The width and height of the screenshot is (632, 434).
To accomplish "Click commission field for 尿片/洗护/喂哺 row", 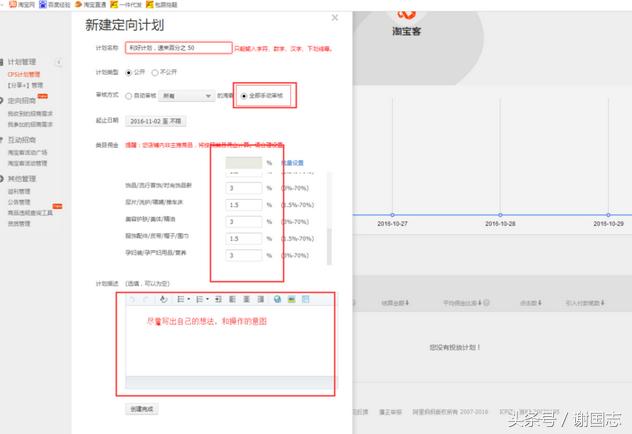I will point(244,205).
